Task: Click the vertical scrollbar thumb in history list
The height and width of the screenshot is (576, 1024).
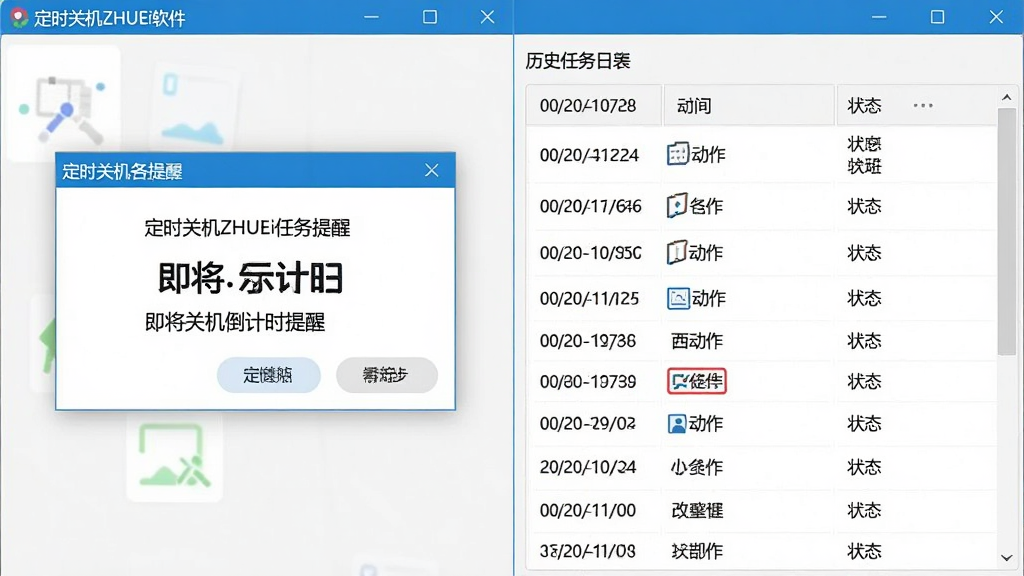Action: [x=1006, y=232]
